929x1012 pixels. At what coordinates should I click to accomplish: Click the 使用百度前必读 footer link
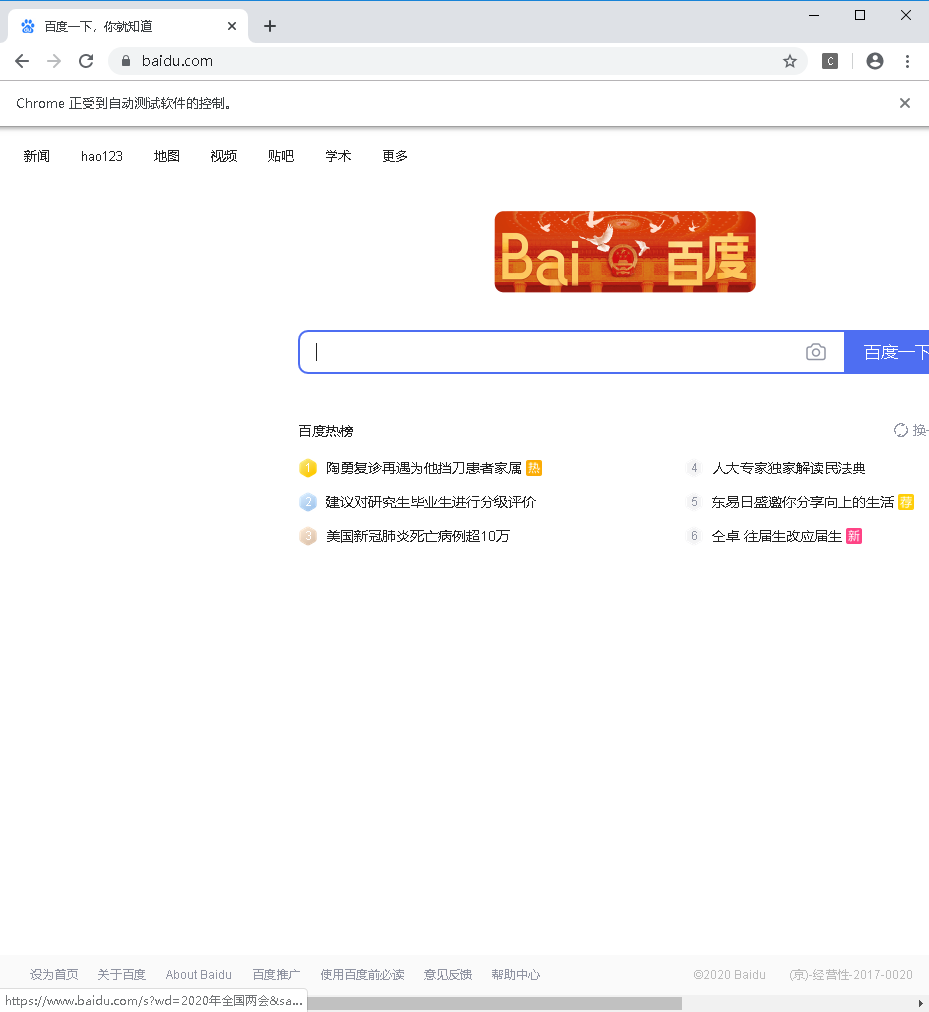pyautogui.click(x=362, y=975)
